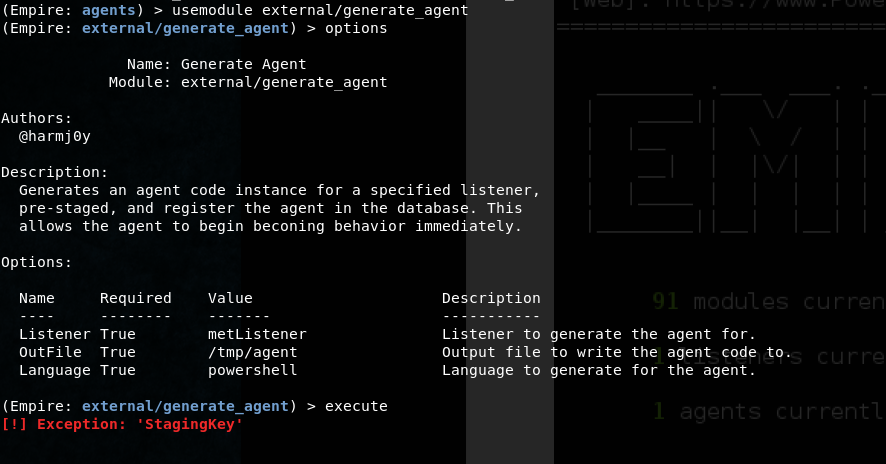Click the 'powershell' value

click(x=253, y=371)
